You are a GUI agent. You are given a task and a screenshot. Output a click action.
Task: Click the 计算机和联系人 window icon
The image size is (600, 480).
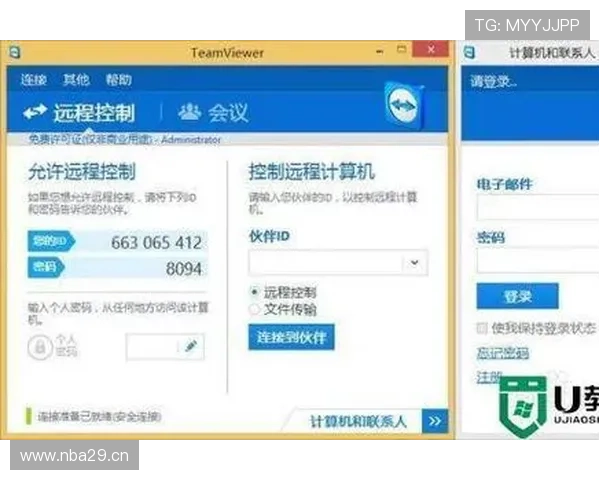coord(469,52)
